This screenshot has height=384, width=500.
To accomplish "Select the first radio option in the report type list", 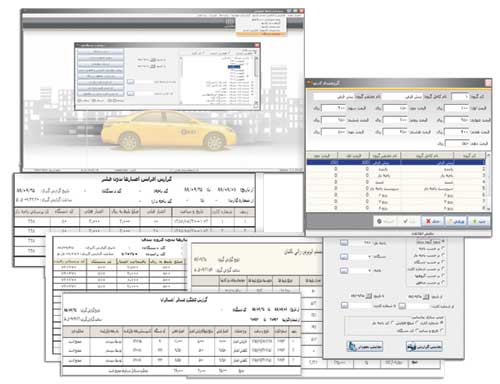I will [443, 241].
